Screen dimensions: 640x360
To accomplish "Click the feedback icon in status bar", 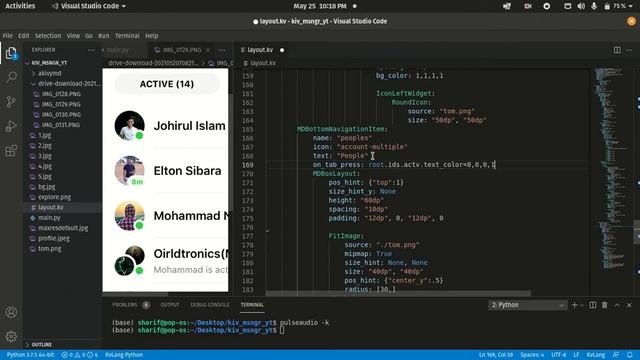I will point(616,355).
